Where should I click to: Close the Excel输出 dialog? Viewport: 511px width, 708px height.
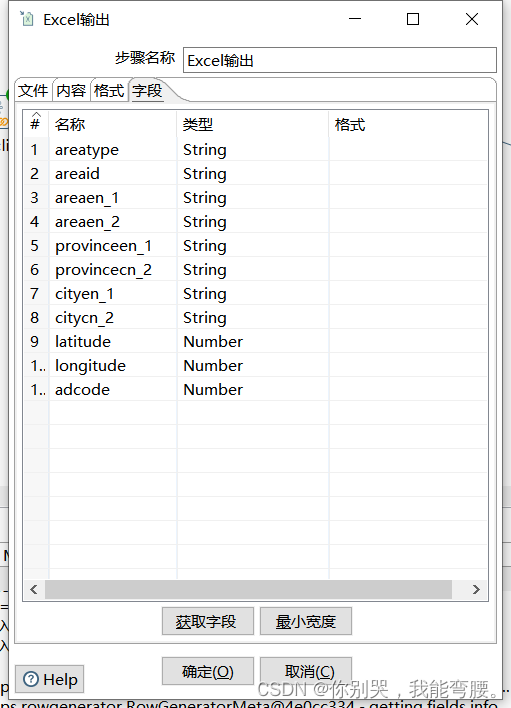coord(472,19)
